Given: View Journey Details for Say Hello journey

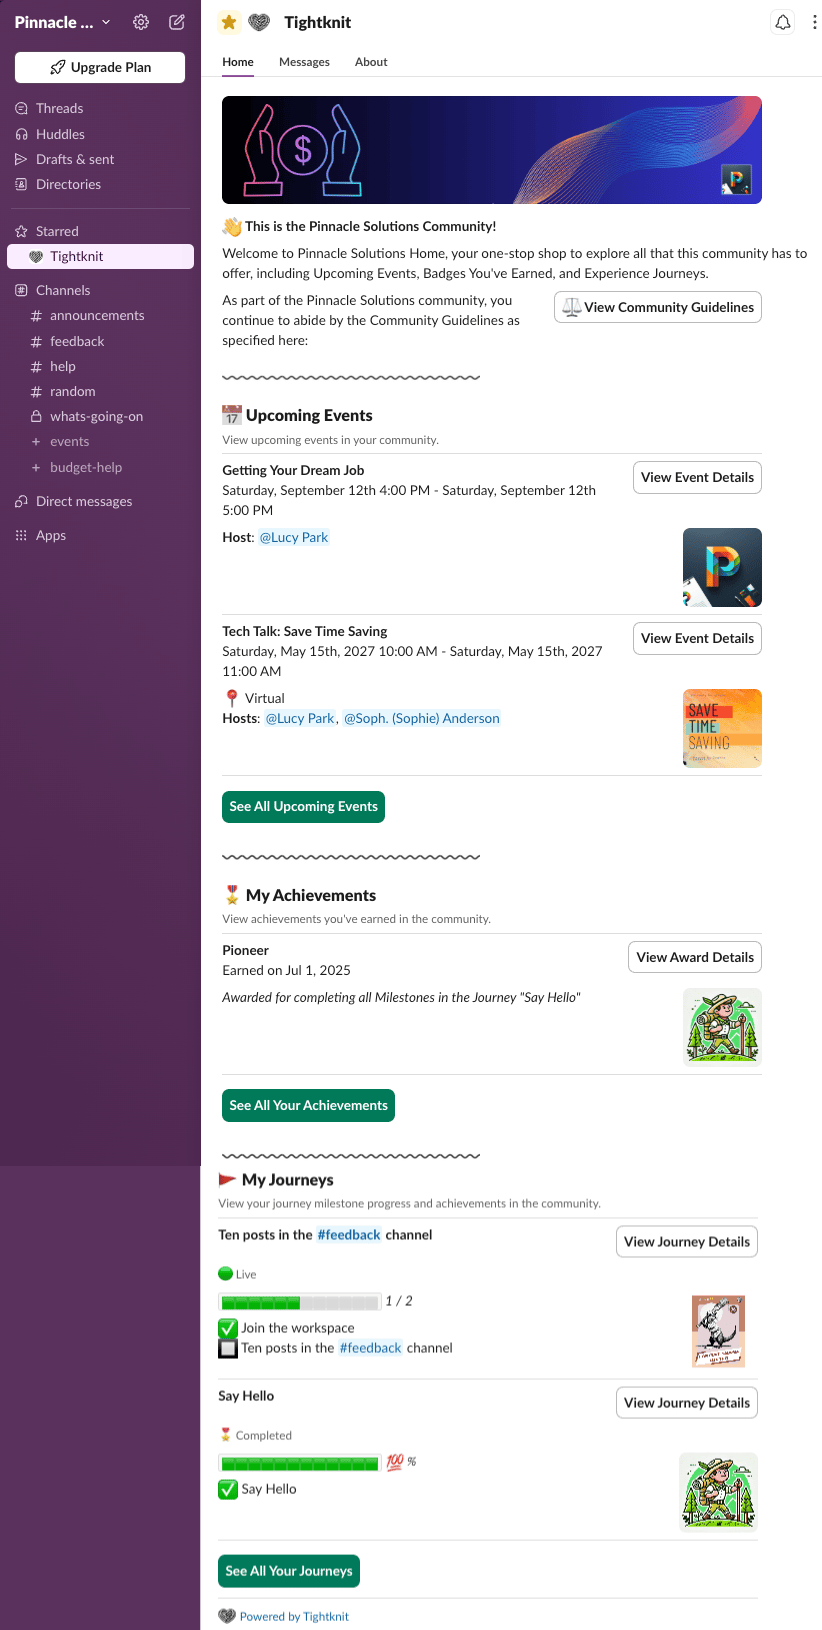Looking at the screenshot, I should point(687,1402).
